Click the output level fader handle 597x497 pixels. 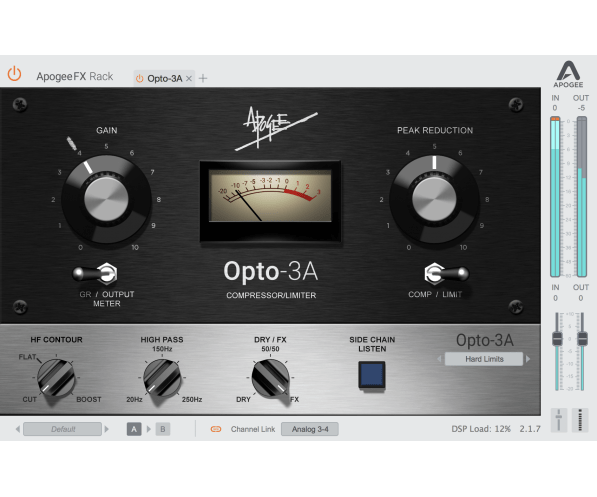pos(582,339)
